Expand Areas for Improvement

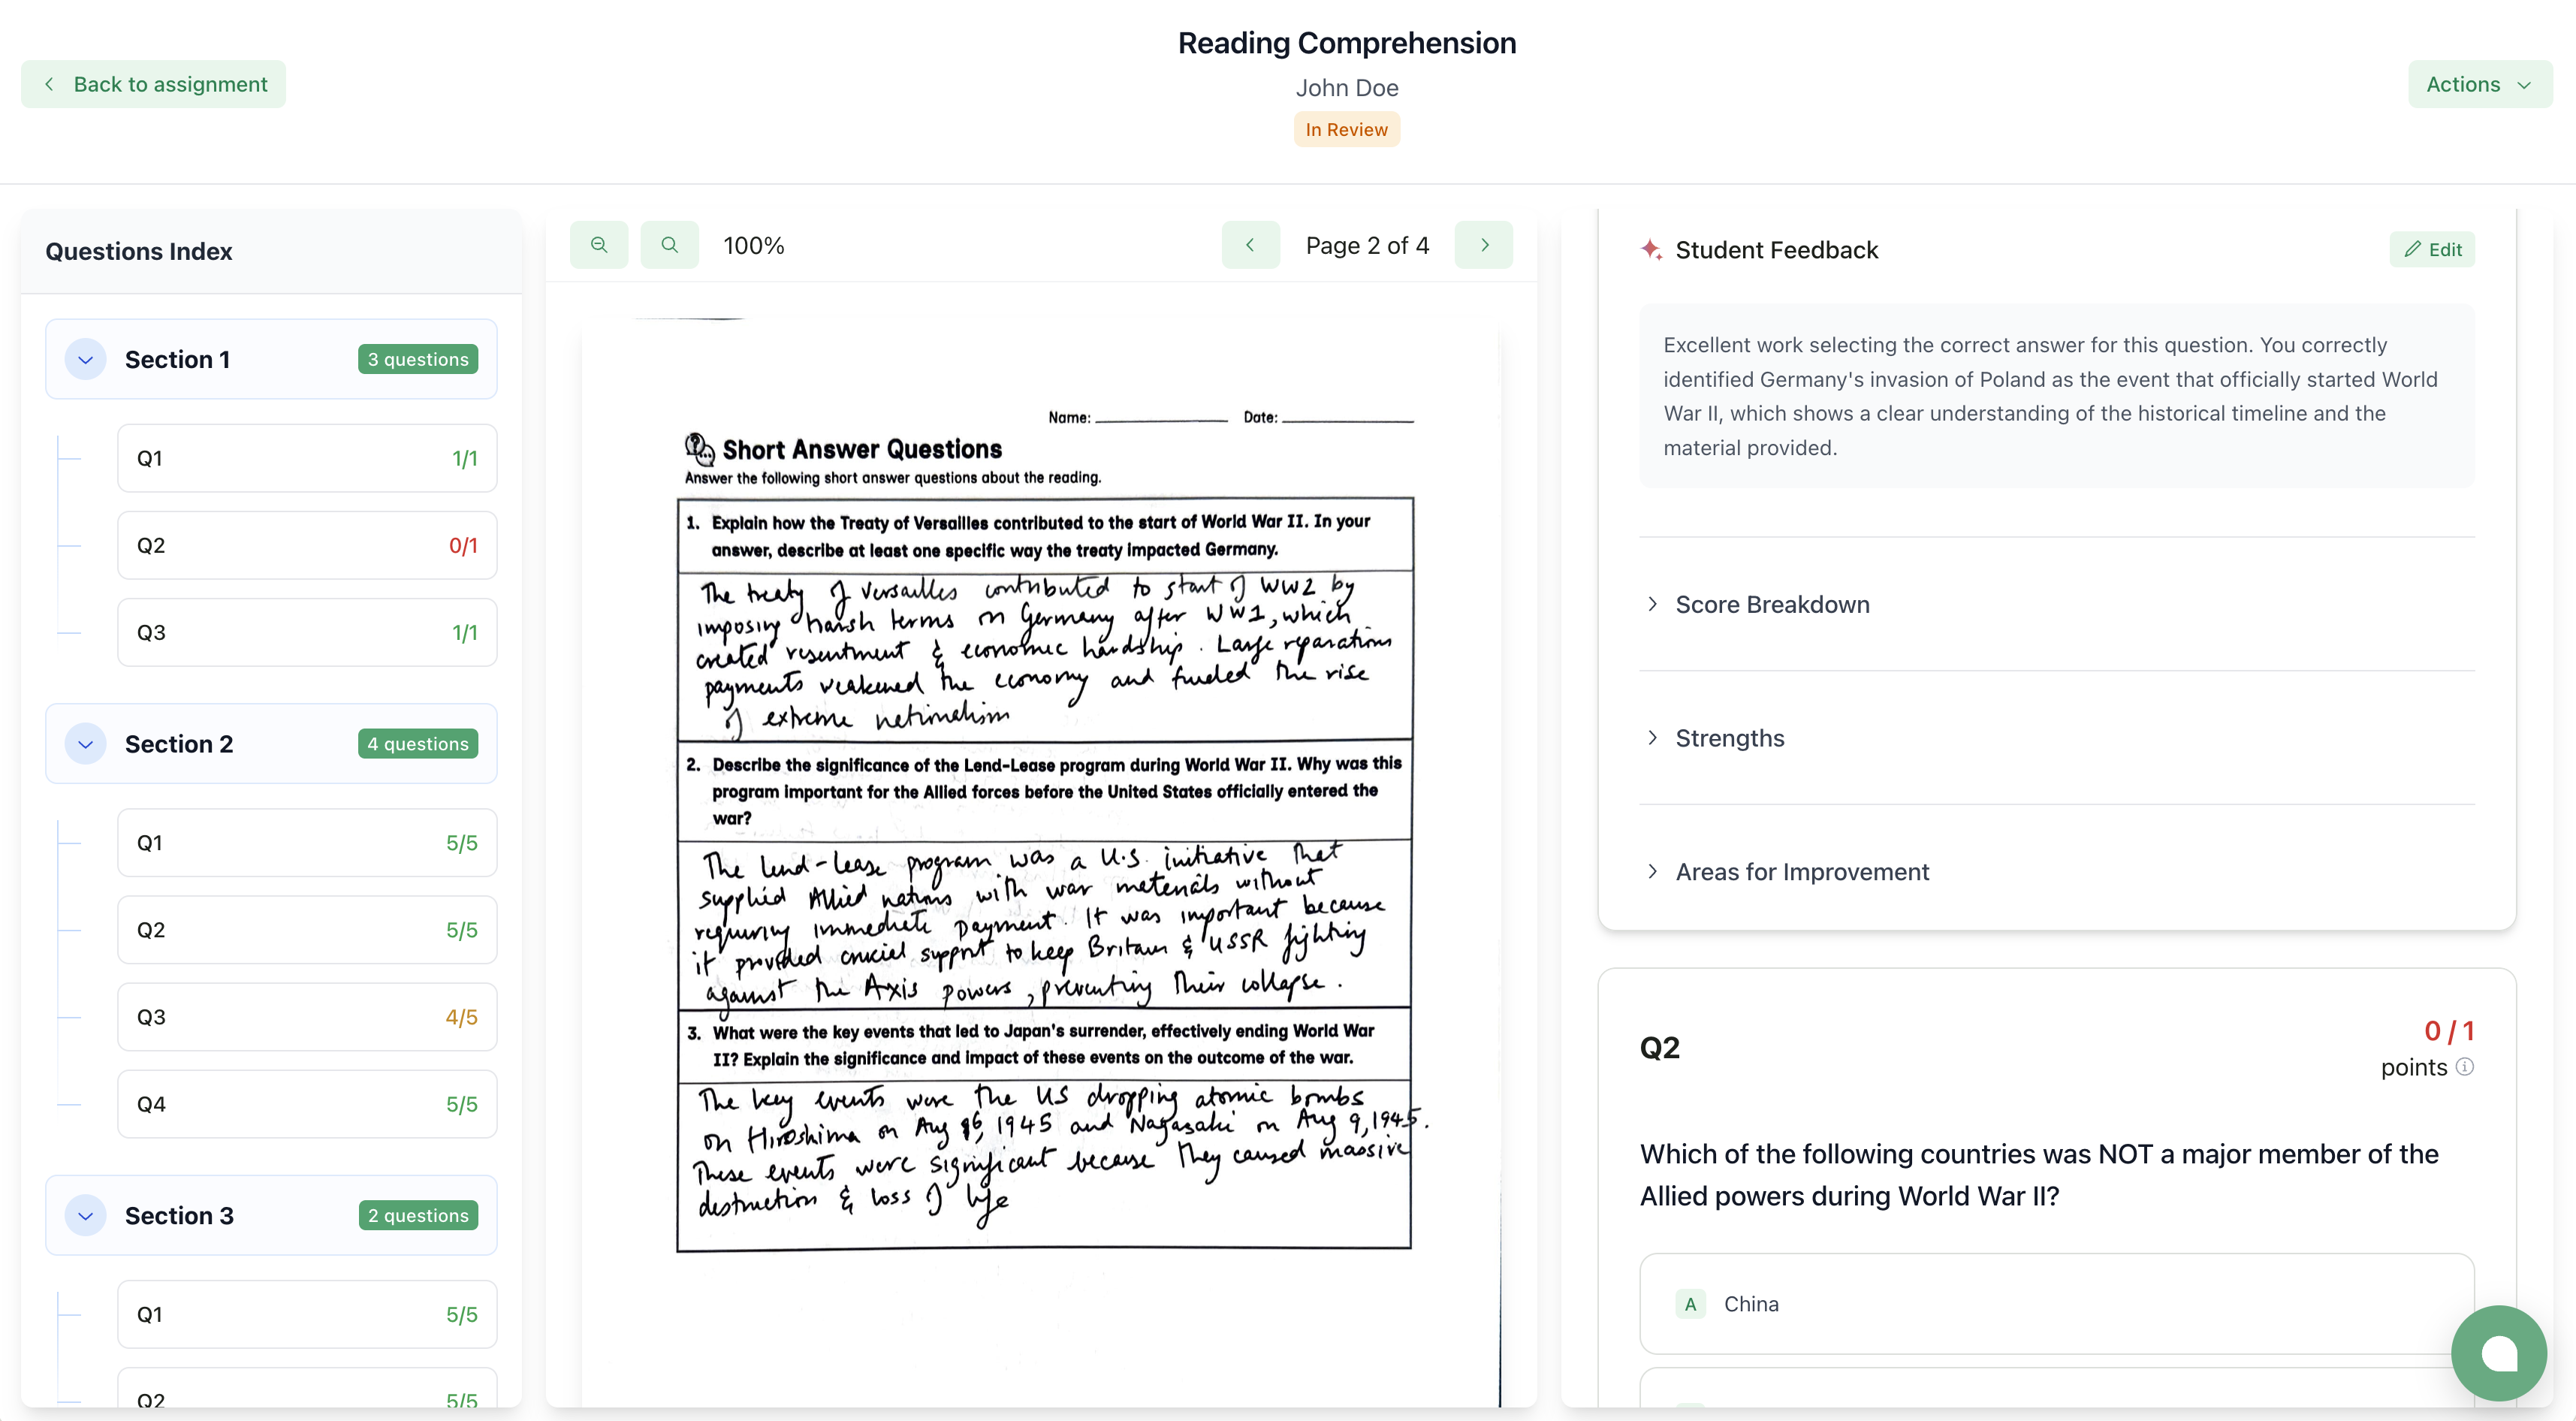point(1801,871)
